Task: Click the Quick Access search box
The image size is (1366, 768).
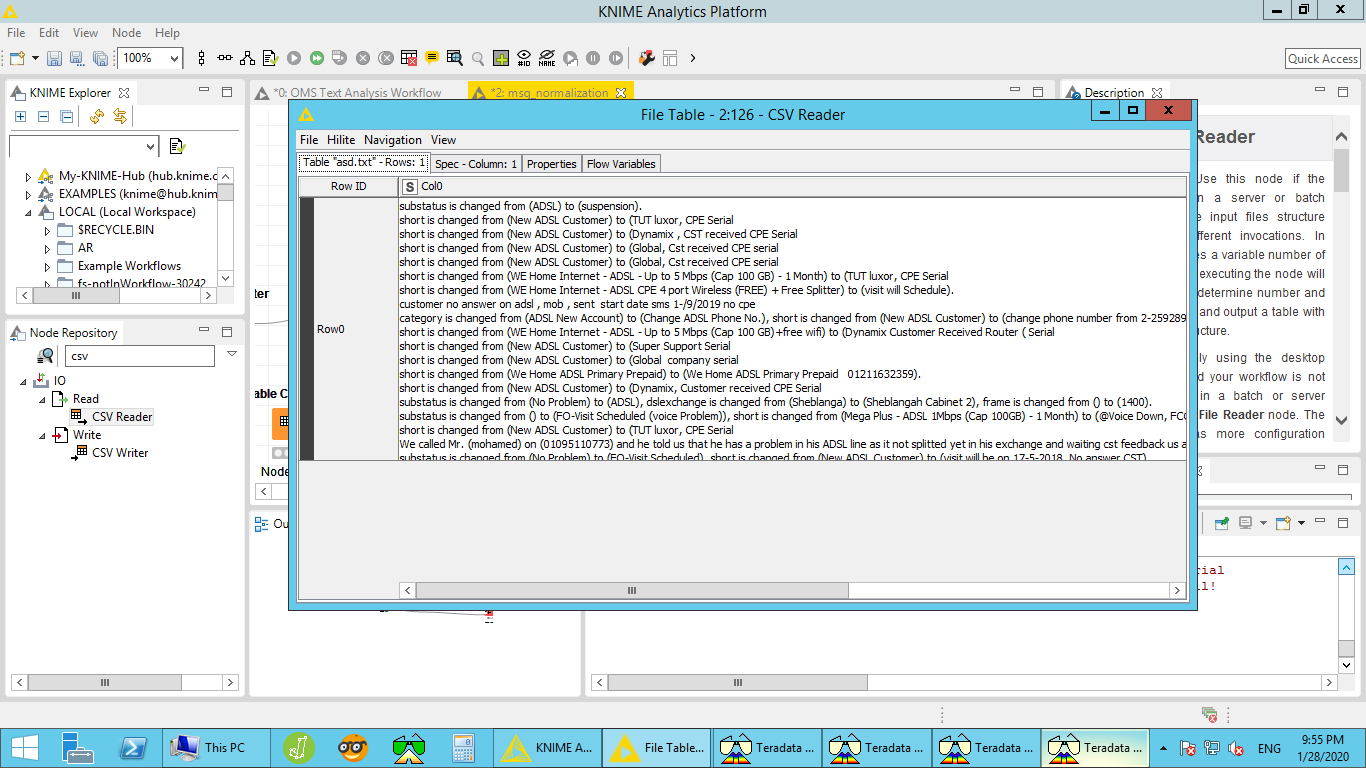Action: click(x=1322, y=59)
